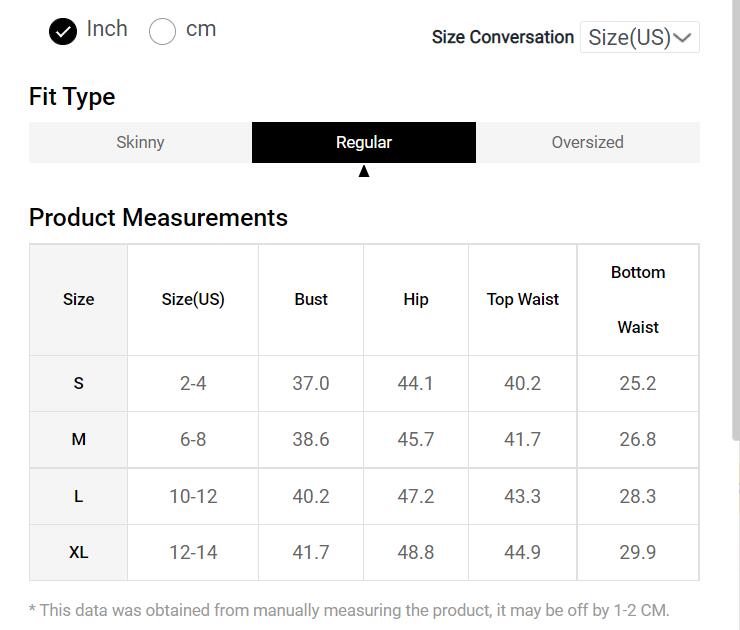Select the S size row label
This screenshot has height=630, width=740.
click(x=79, y=383)
